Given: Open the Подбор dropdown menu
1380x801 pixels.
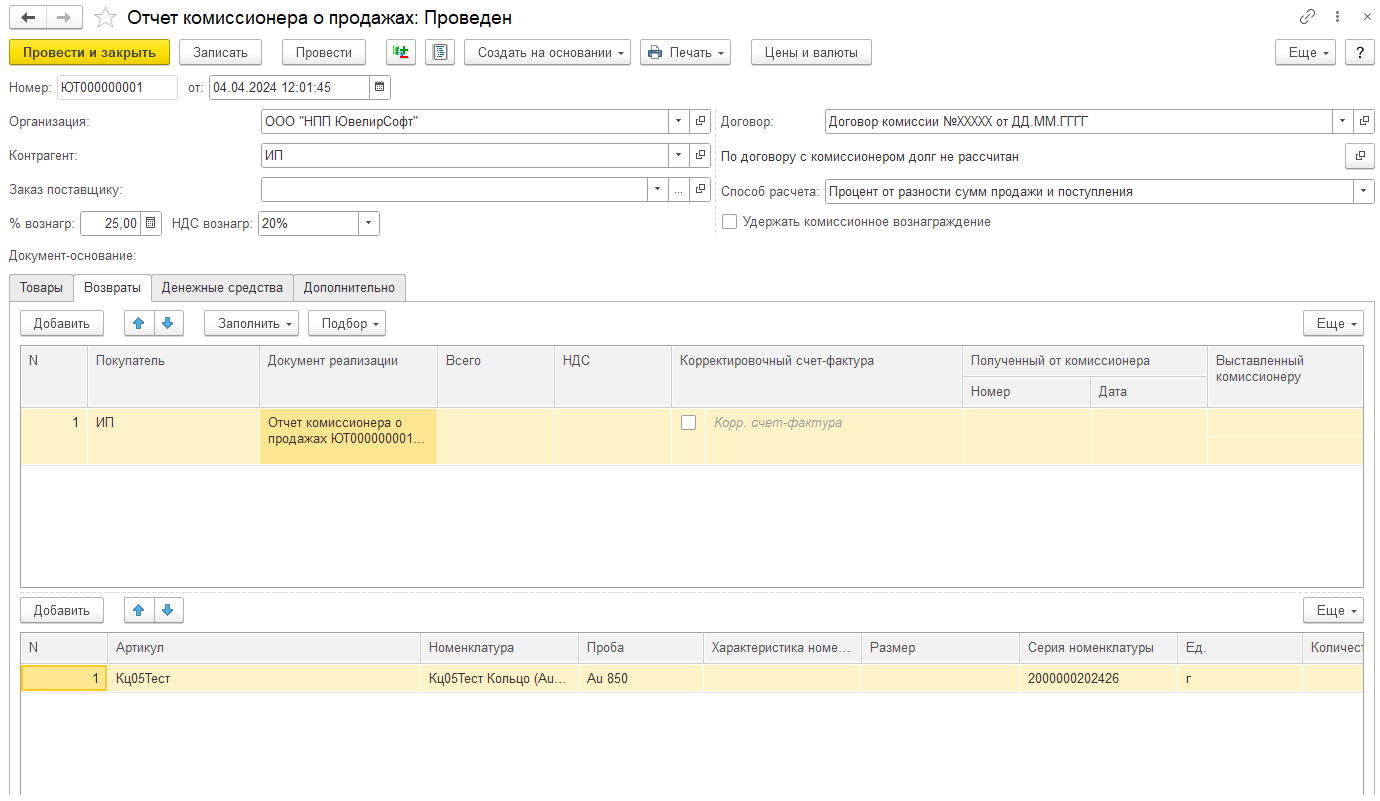Looking at the screenshot, I should (x=347, y=323).
